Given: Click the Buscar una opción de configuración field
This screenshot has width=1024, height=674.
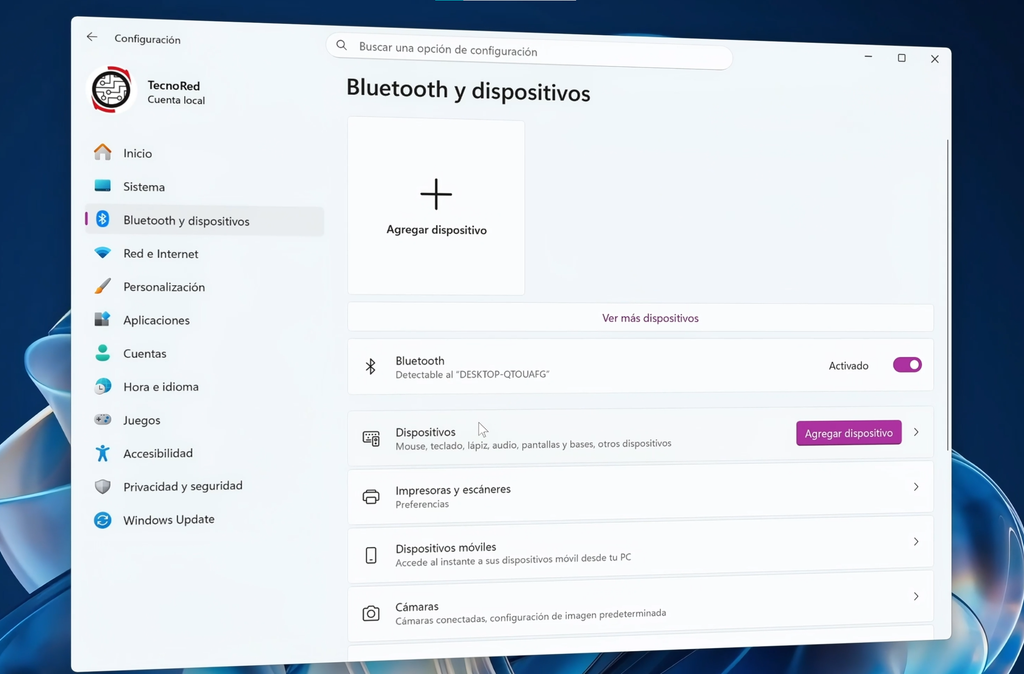Looking at the screenshot, I should click(x=529, y=50).
